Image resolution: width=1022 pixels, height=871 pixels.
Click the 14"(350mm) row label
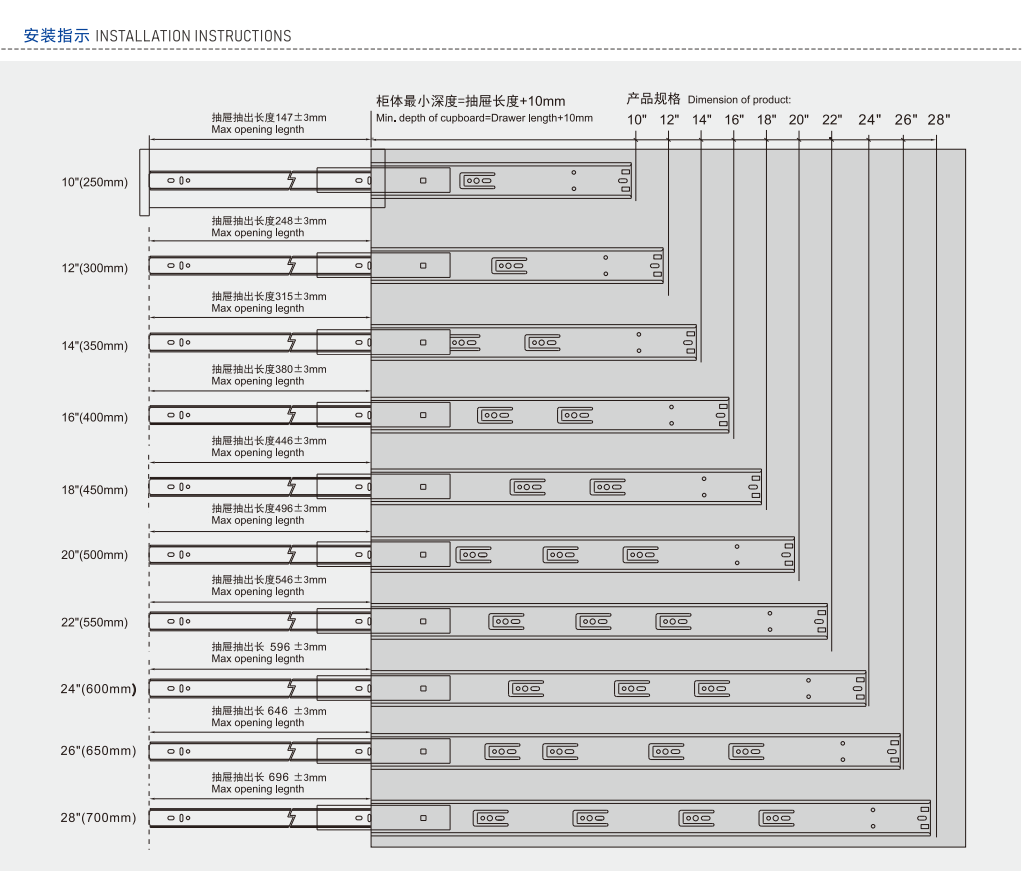tap(95, 346)
